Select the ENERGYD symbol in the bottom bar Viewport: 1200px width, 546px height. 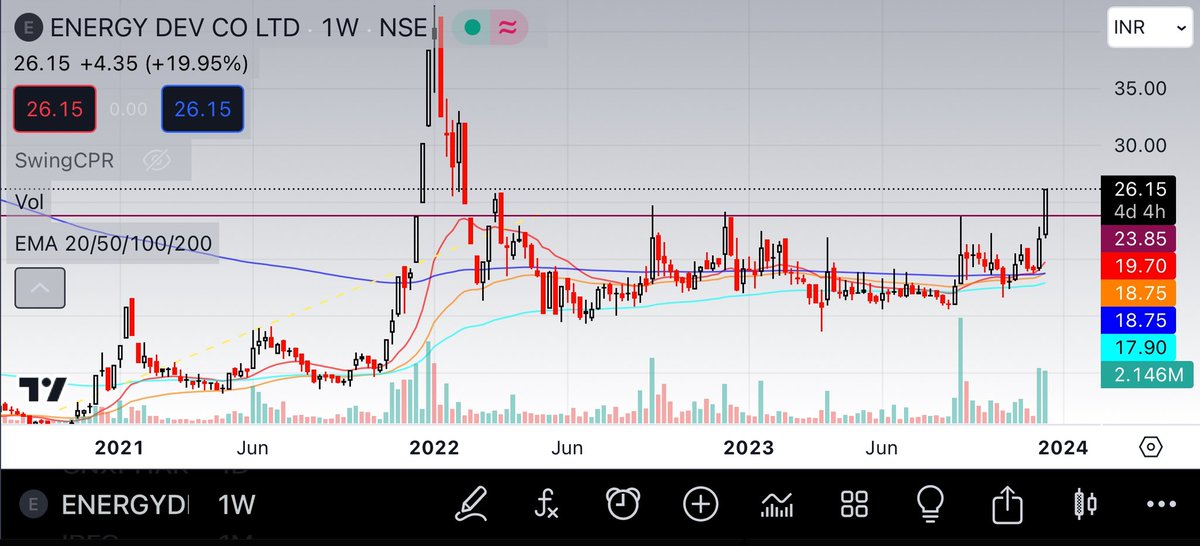[124, 504]
